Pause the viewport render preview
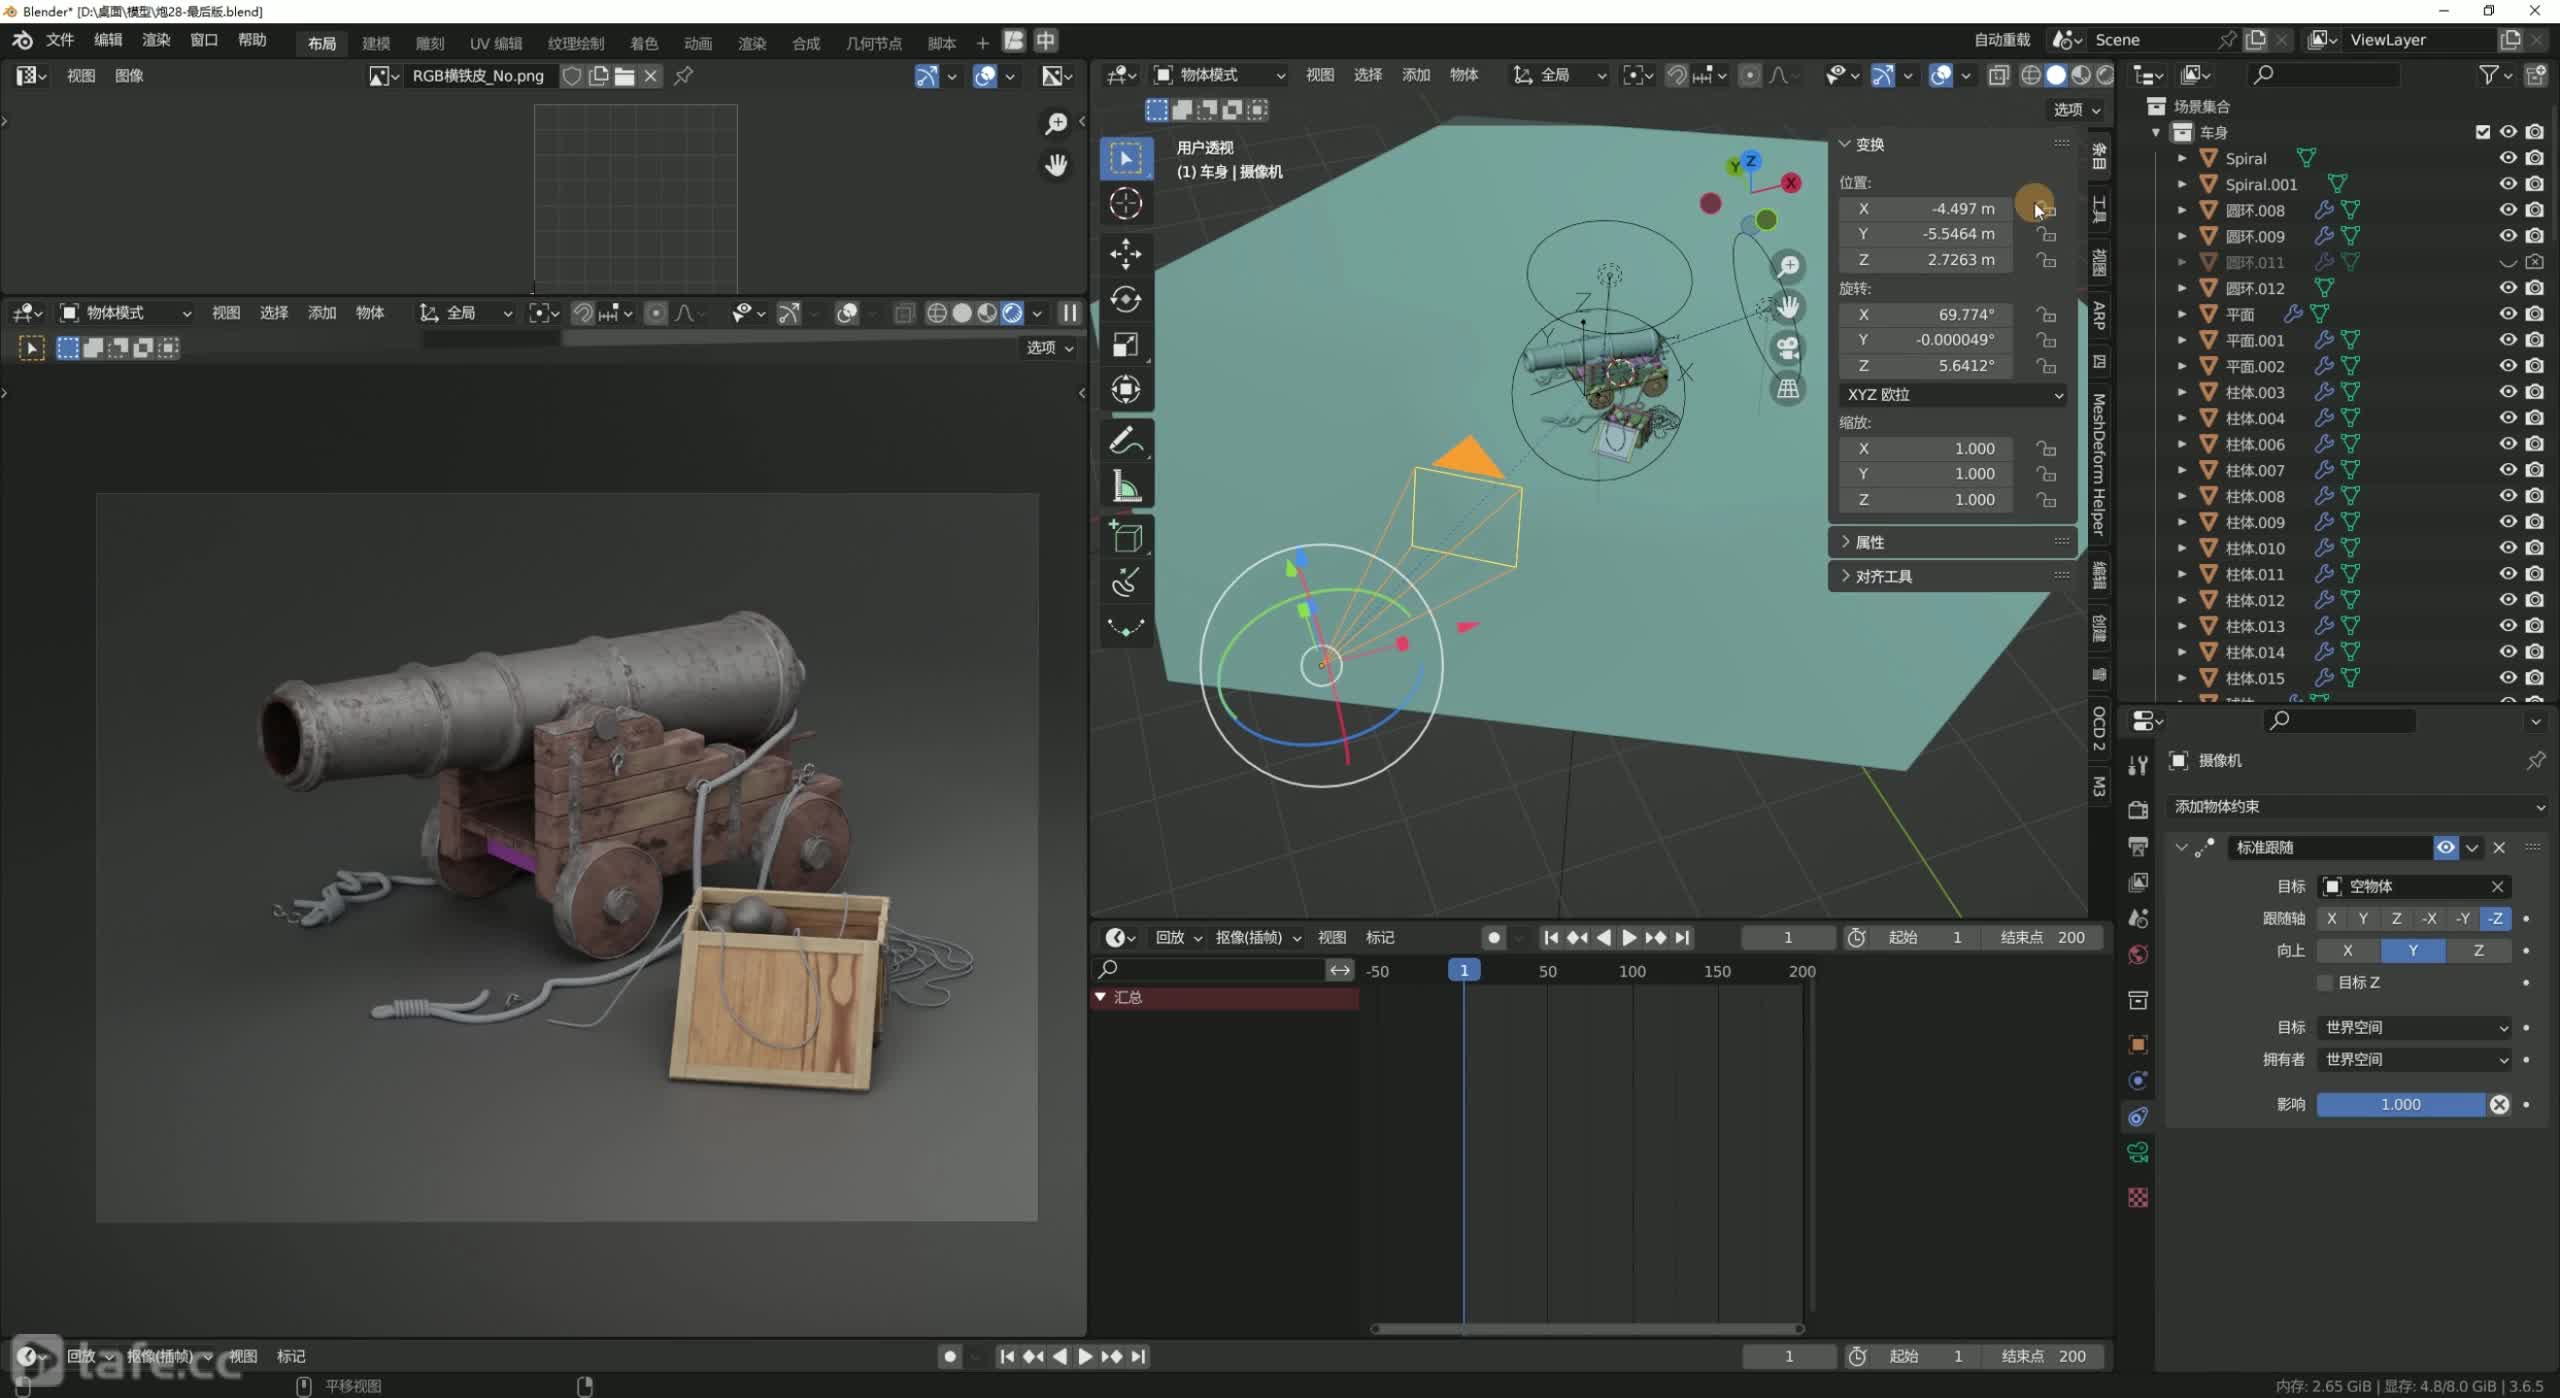Screen dimensions: 2560x1398 click(x=1069, y=313)
